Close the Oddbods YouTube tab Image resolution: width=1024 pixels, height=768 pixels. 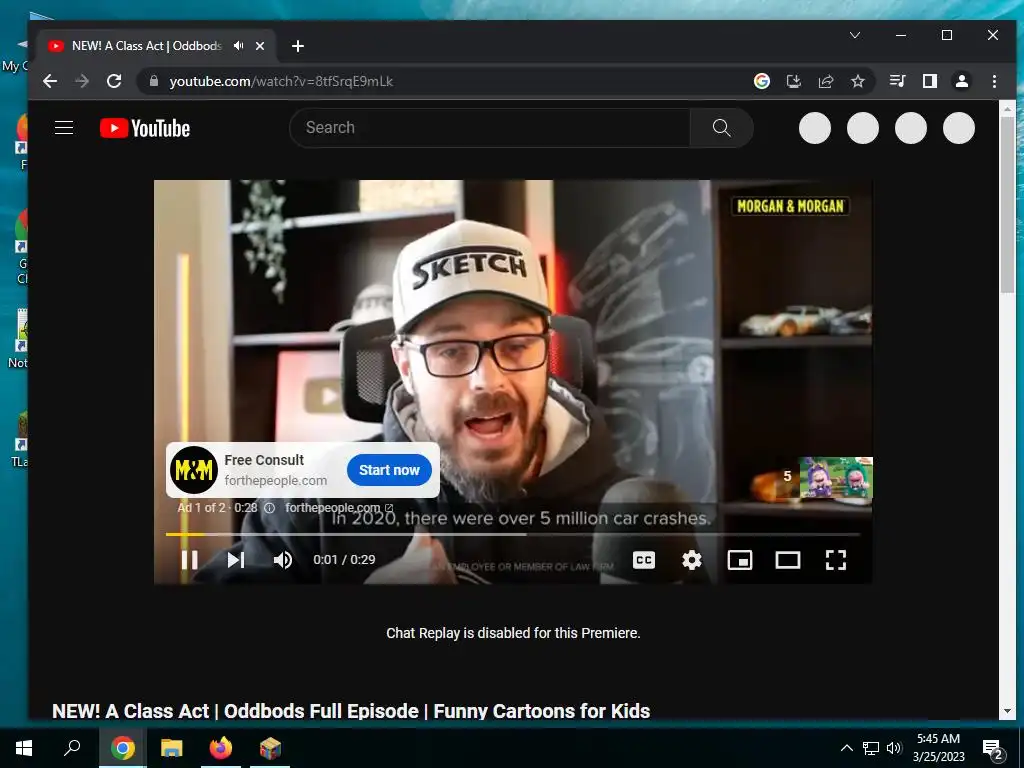[x=260, y=46]
